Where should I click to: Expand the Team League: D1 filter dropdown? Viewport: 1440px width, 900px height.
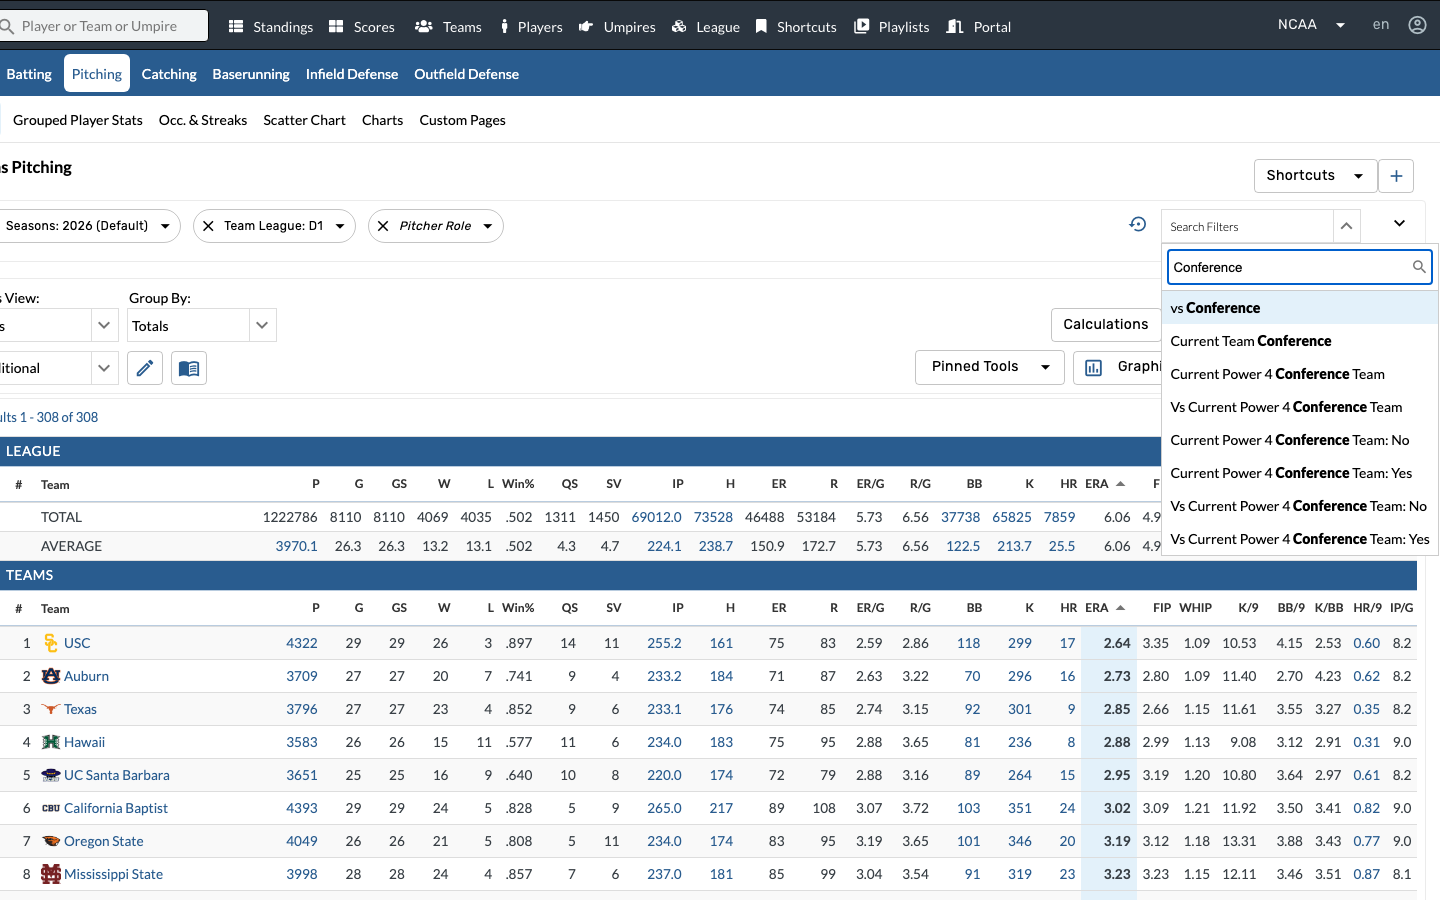(340, 226)
